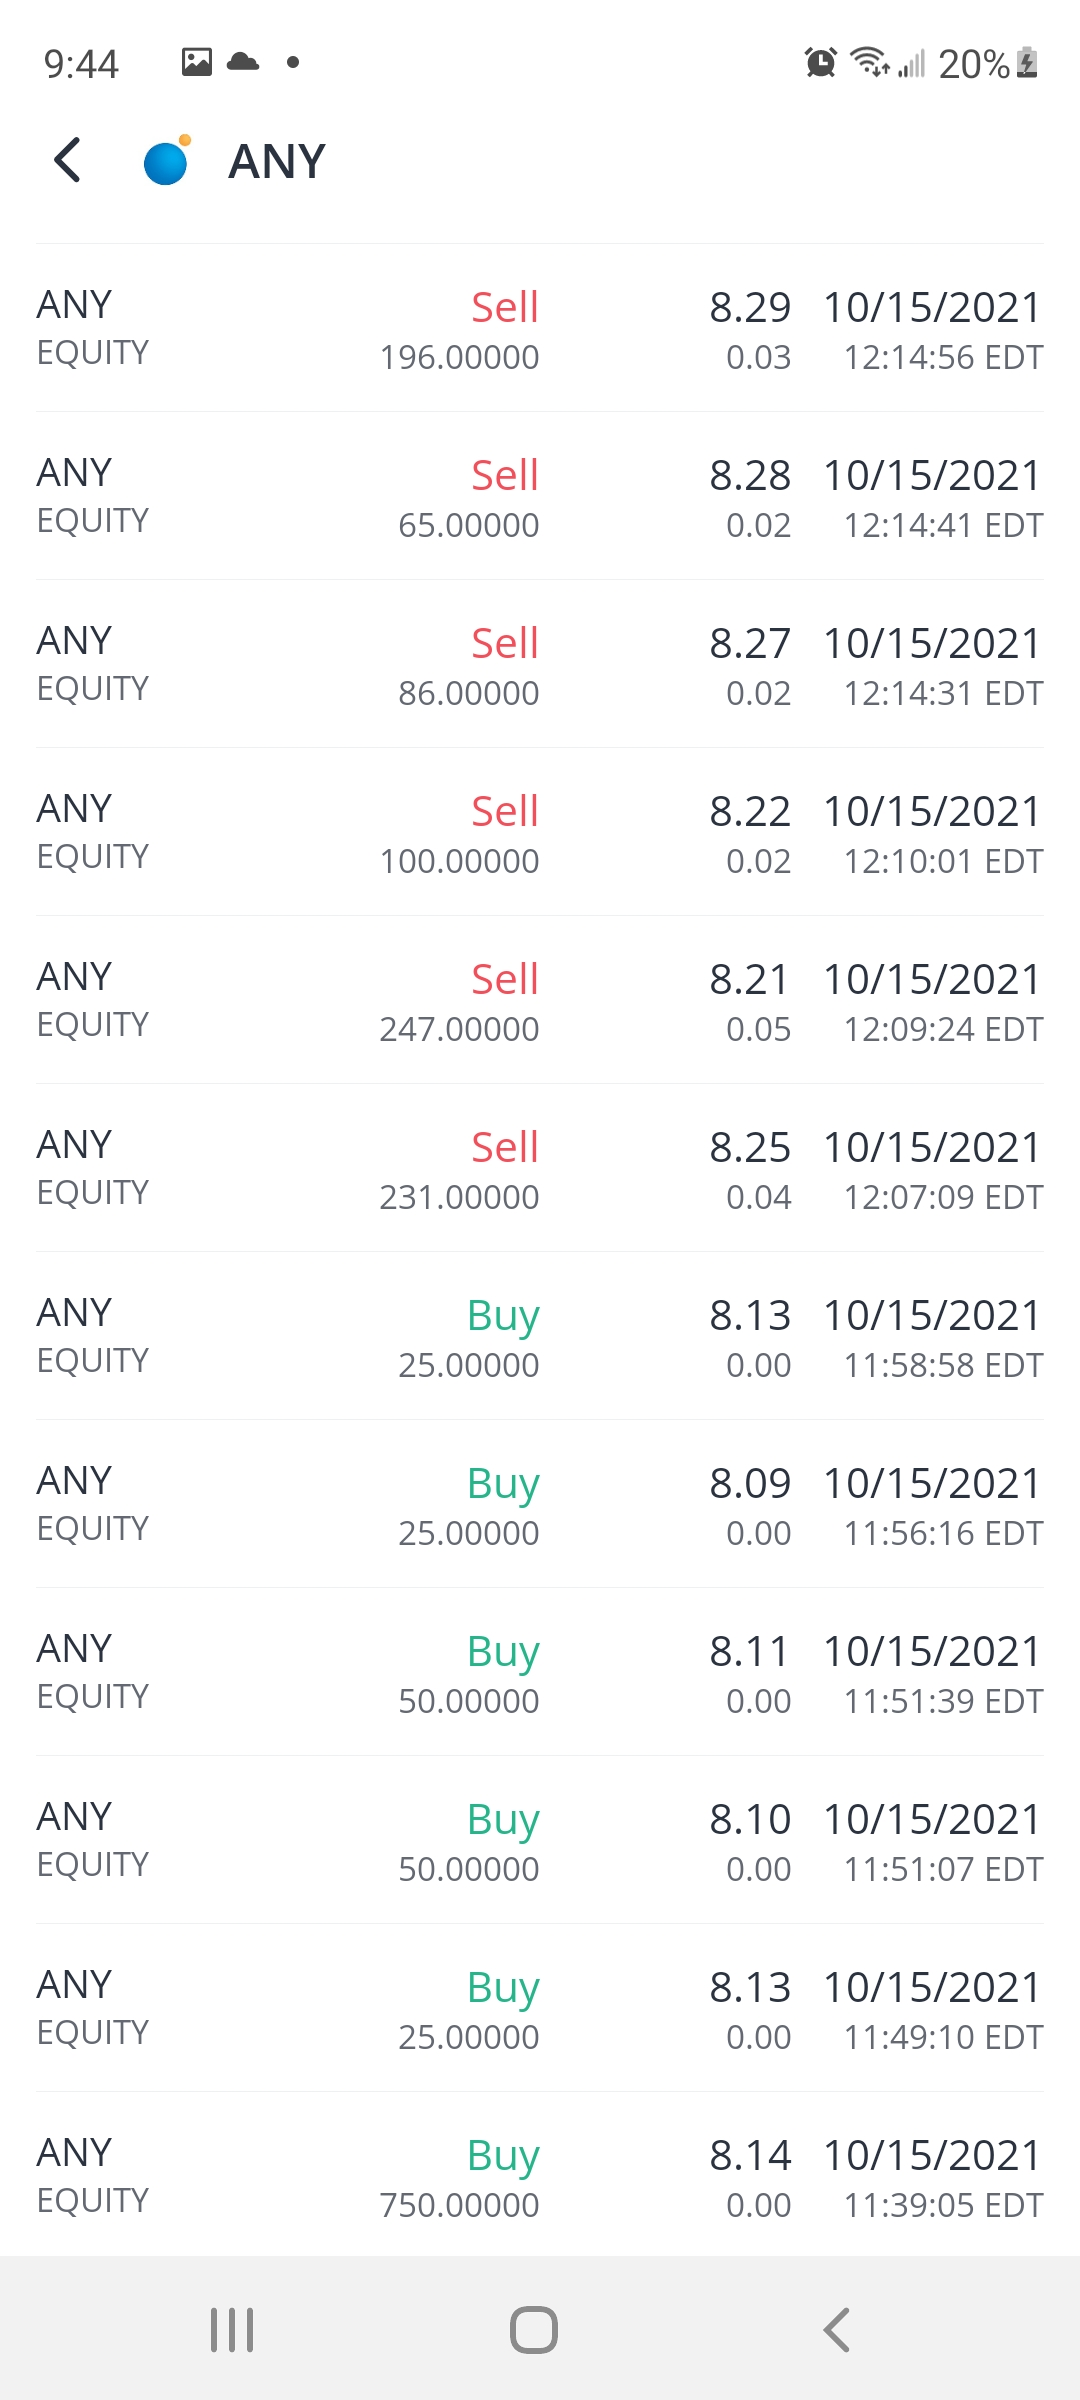Open the Buy trade at 11:58:58 EDT

540,1336
